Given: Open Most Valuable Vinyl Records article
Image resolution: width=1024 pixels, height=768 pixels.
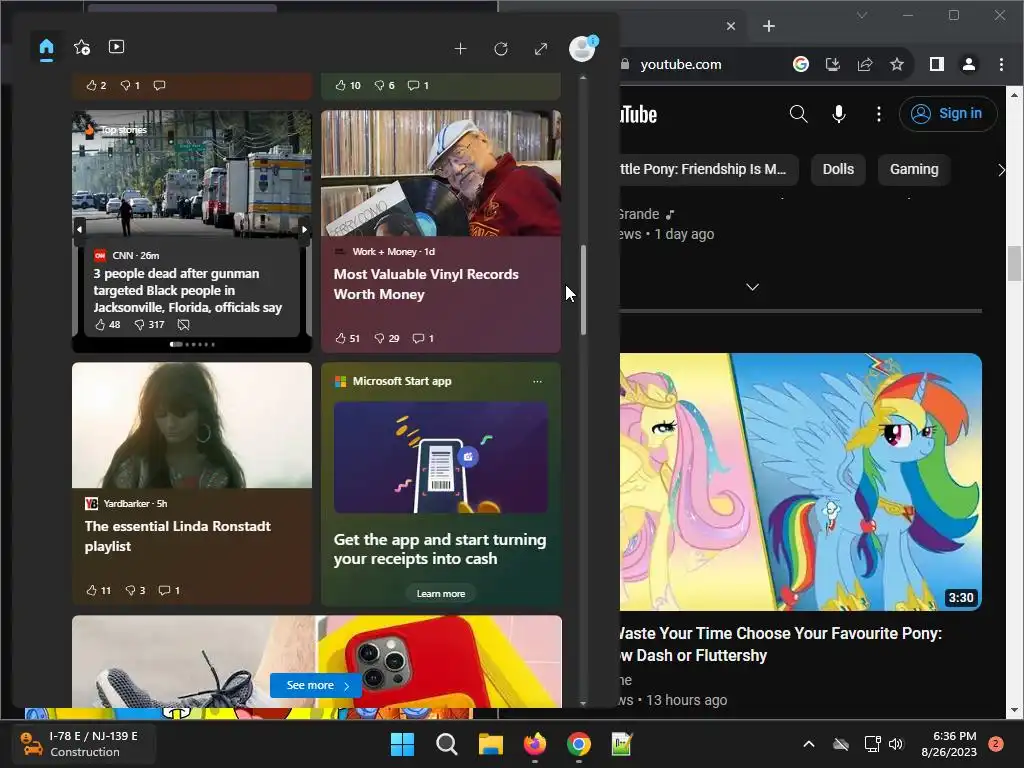Looking at the screenshot, I should point(426,284).
